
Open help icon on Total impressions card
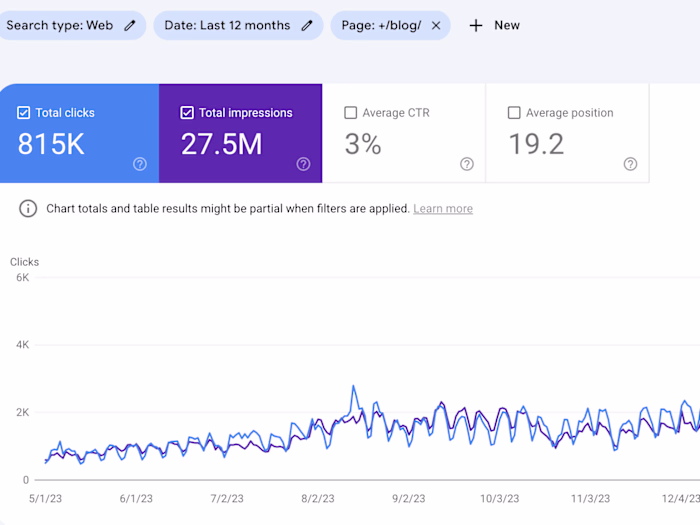(x=304, y=164)
